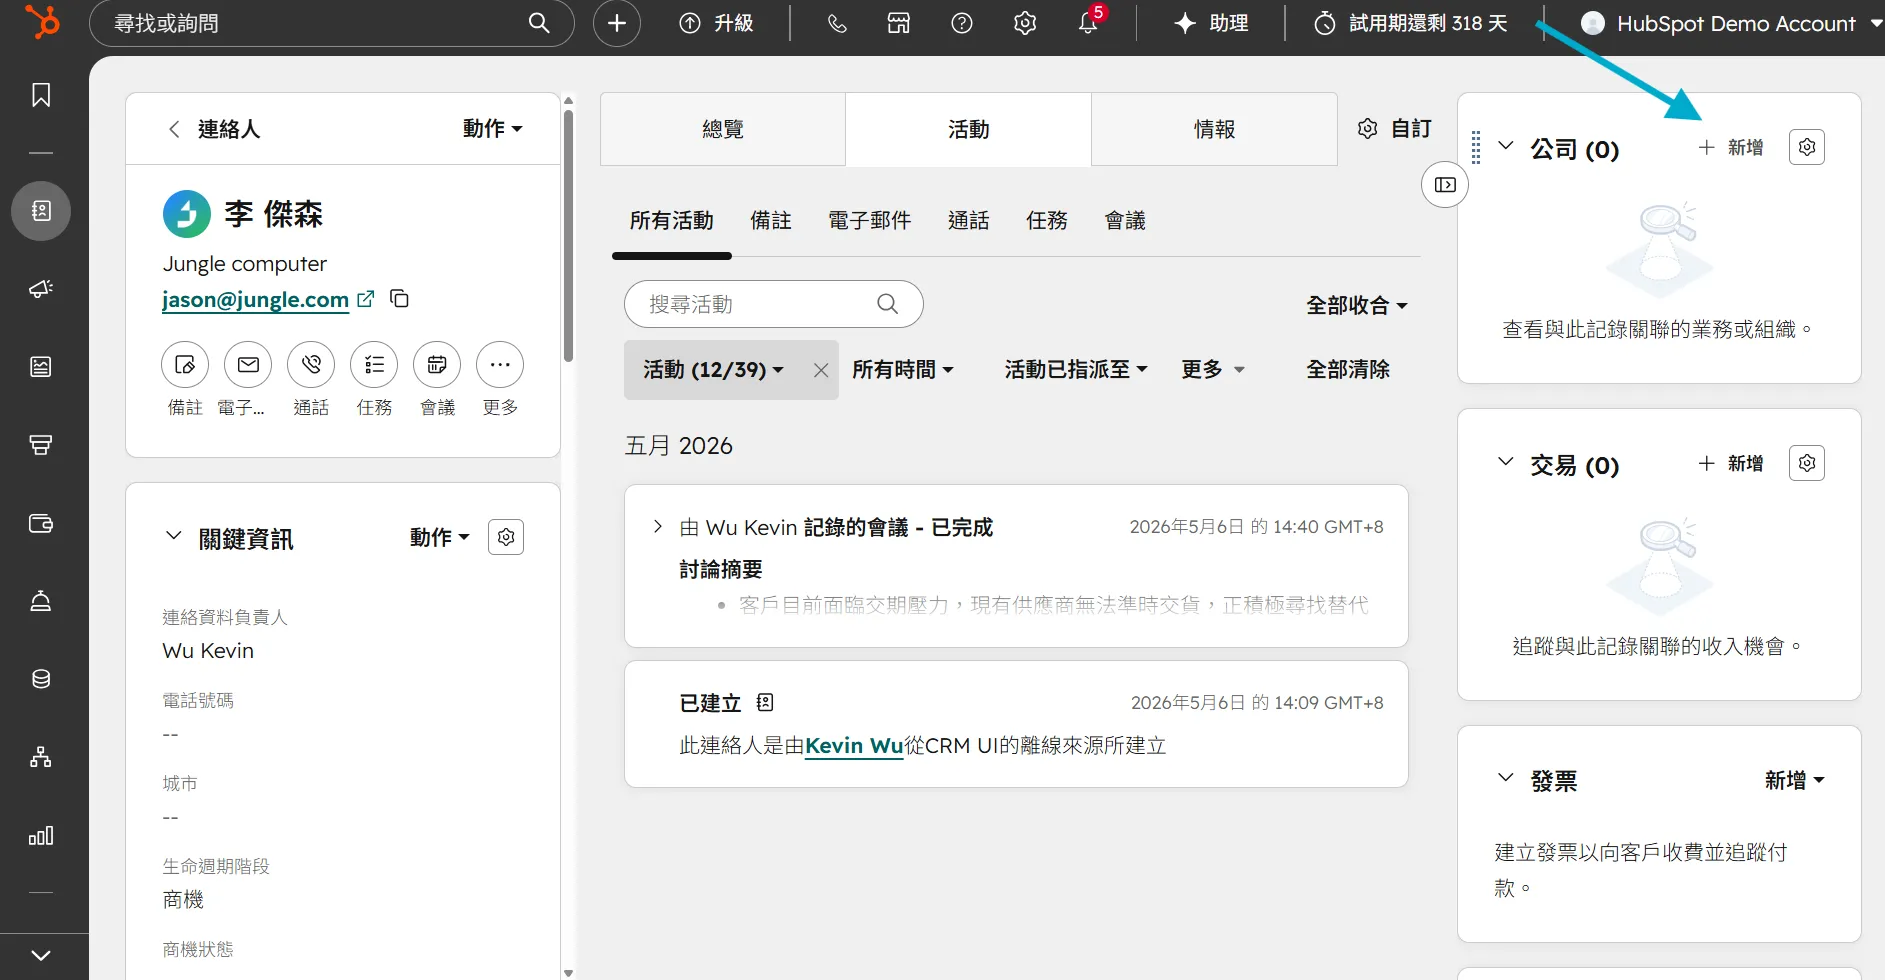
Task: Open the data management database icon
Action: pyautogui.click(x=41, y=679)
